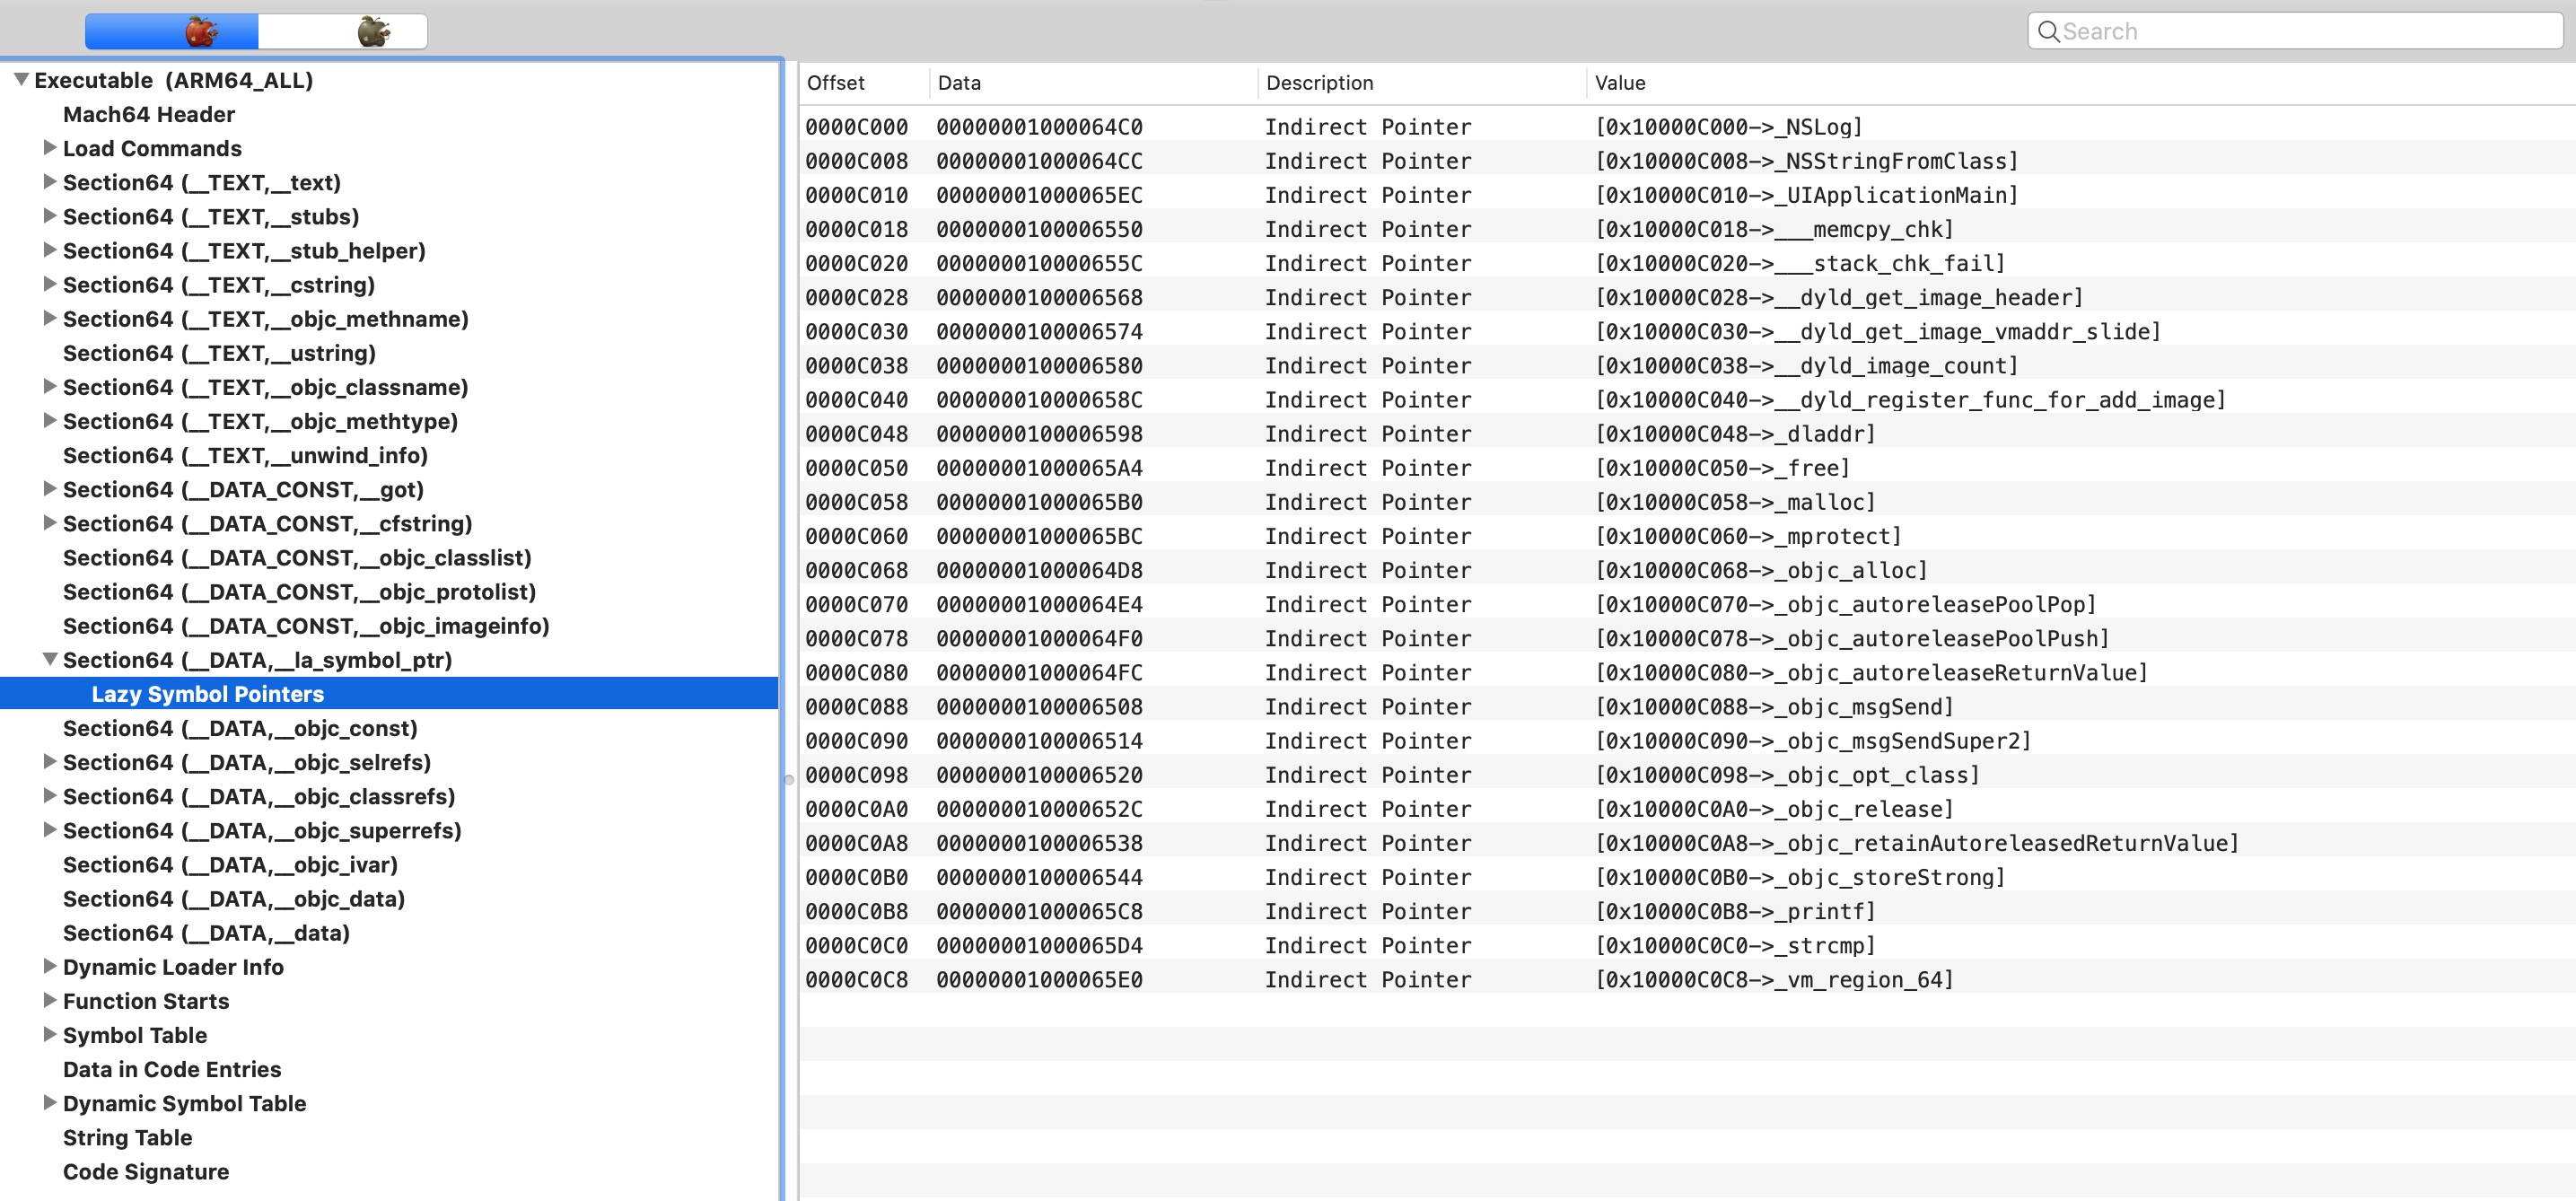
Task: Select the _objc_msgSend value
Action: [x=1774, y=706]
